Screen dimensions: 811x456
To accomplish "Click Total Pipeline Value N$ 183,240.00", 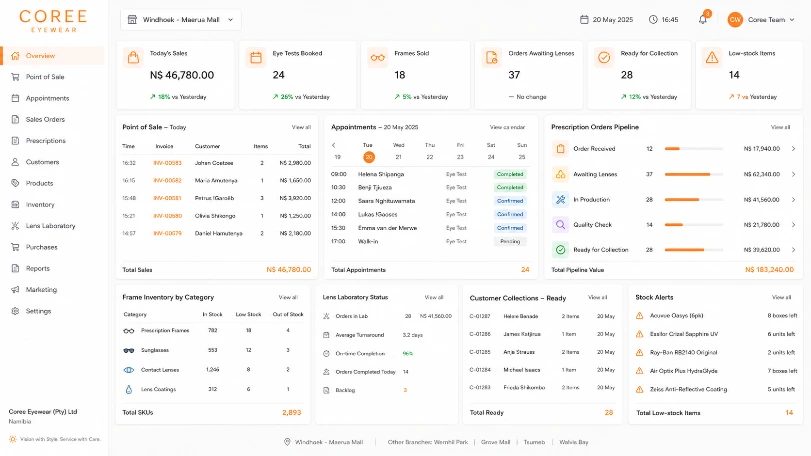I will pos(769,270).
